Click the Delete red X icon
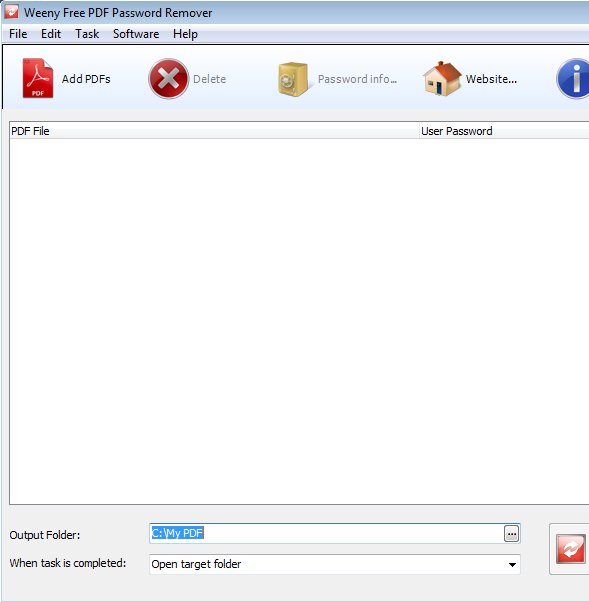This screenshot has width=589, height=602. coord(169,79)
